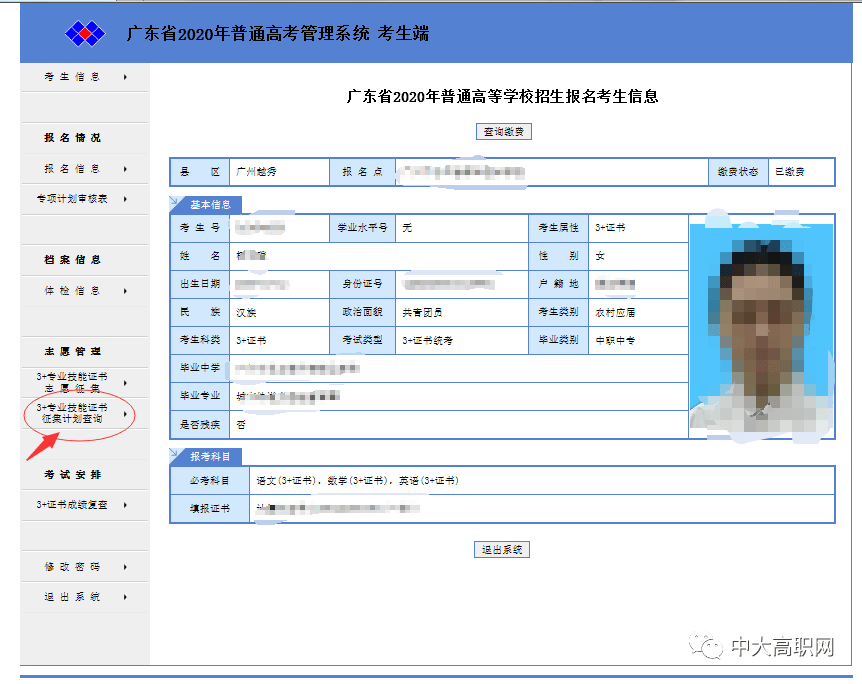862x684 pixels.
Task: Click the arrow icon beside 基本信息 header
Action: 175,202
